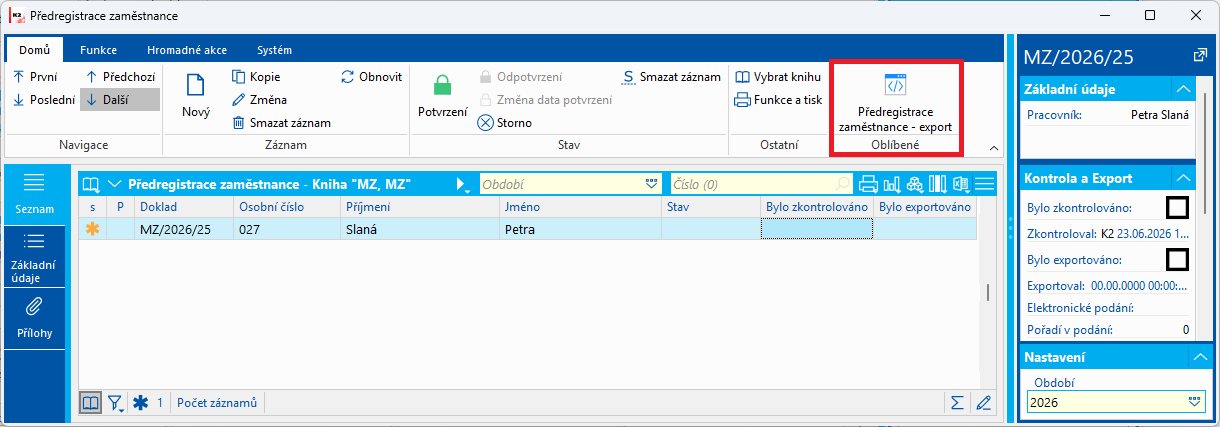Click the sigma sum icon
The height and width of the screenshot is (427, 1220).
[957, 402]
